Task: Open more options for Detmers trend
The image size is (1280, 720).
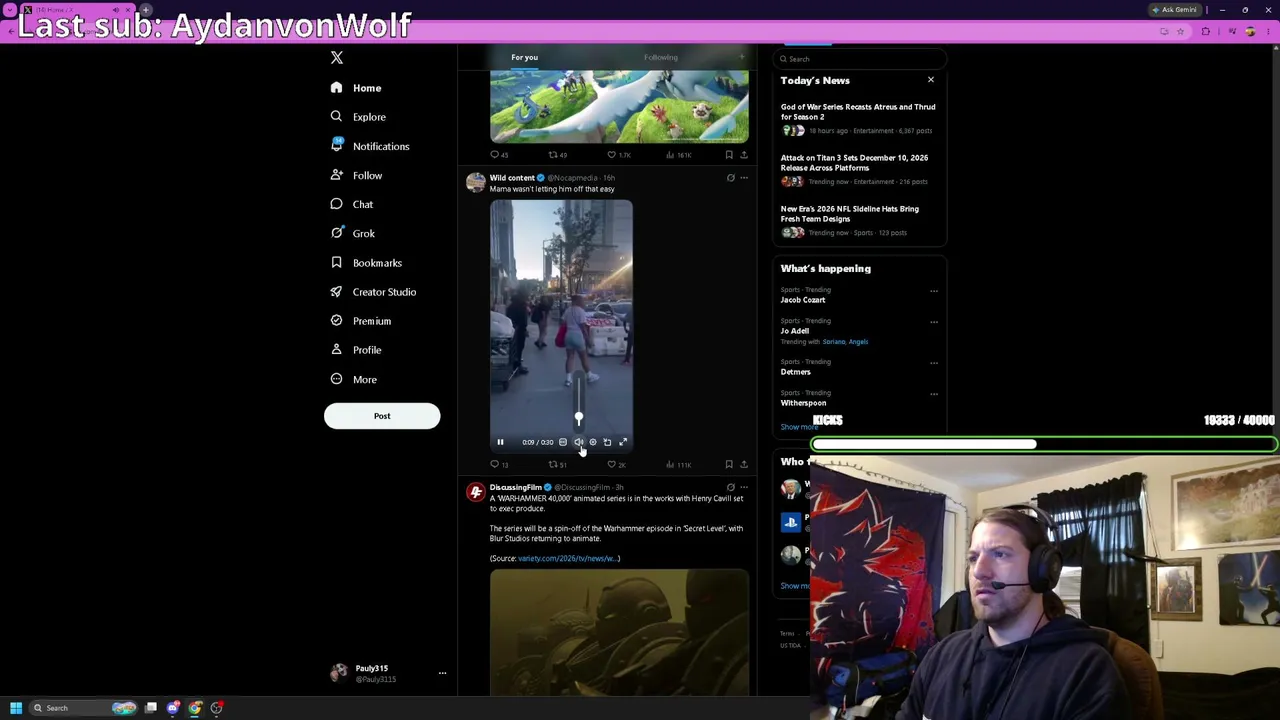Action: (934, 363)
